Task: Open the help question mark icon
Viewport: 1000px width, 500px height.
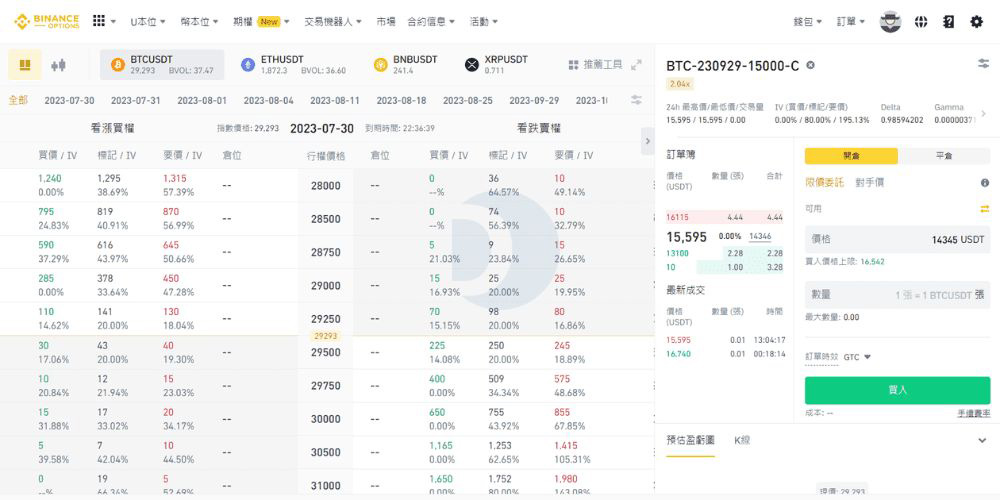Action: pos(949,22)
